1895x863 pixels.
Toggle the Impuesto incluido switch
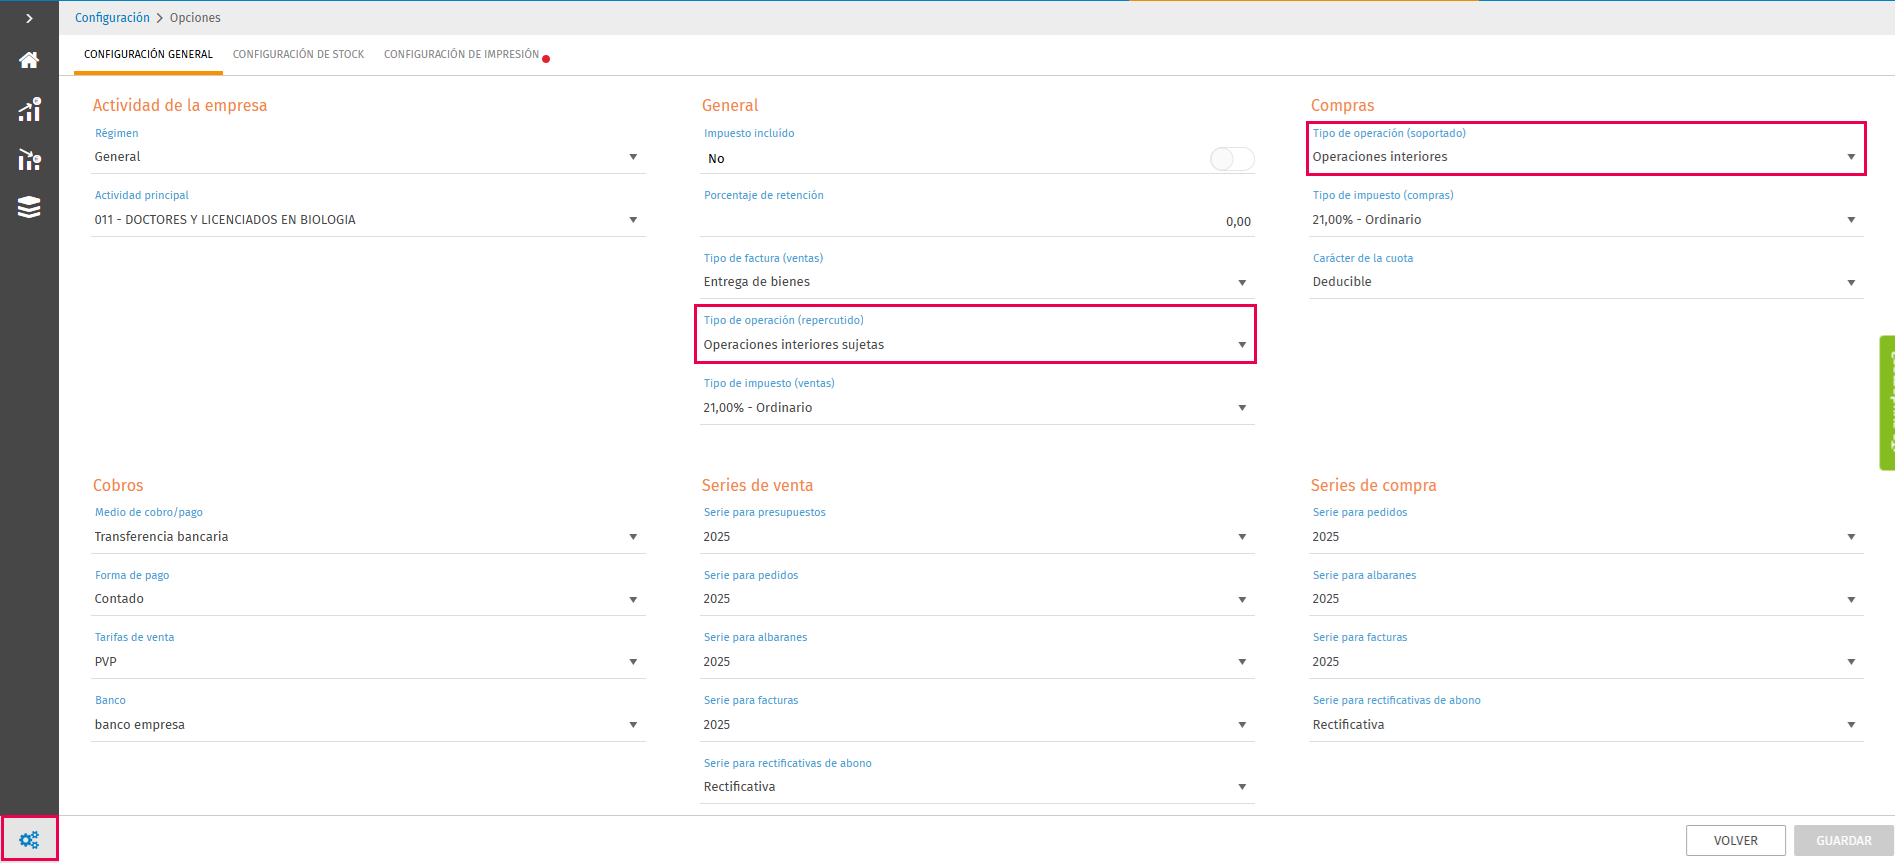[1231, 159]
